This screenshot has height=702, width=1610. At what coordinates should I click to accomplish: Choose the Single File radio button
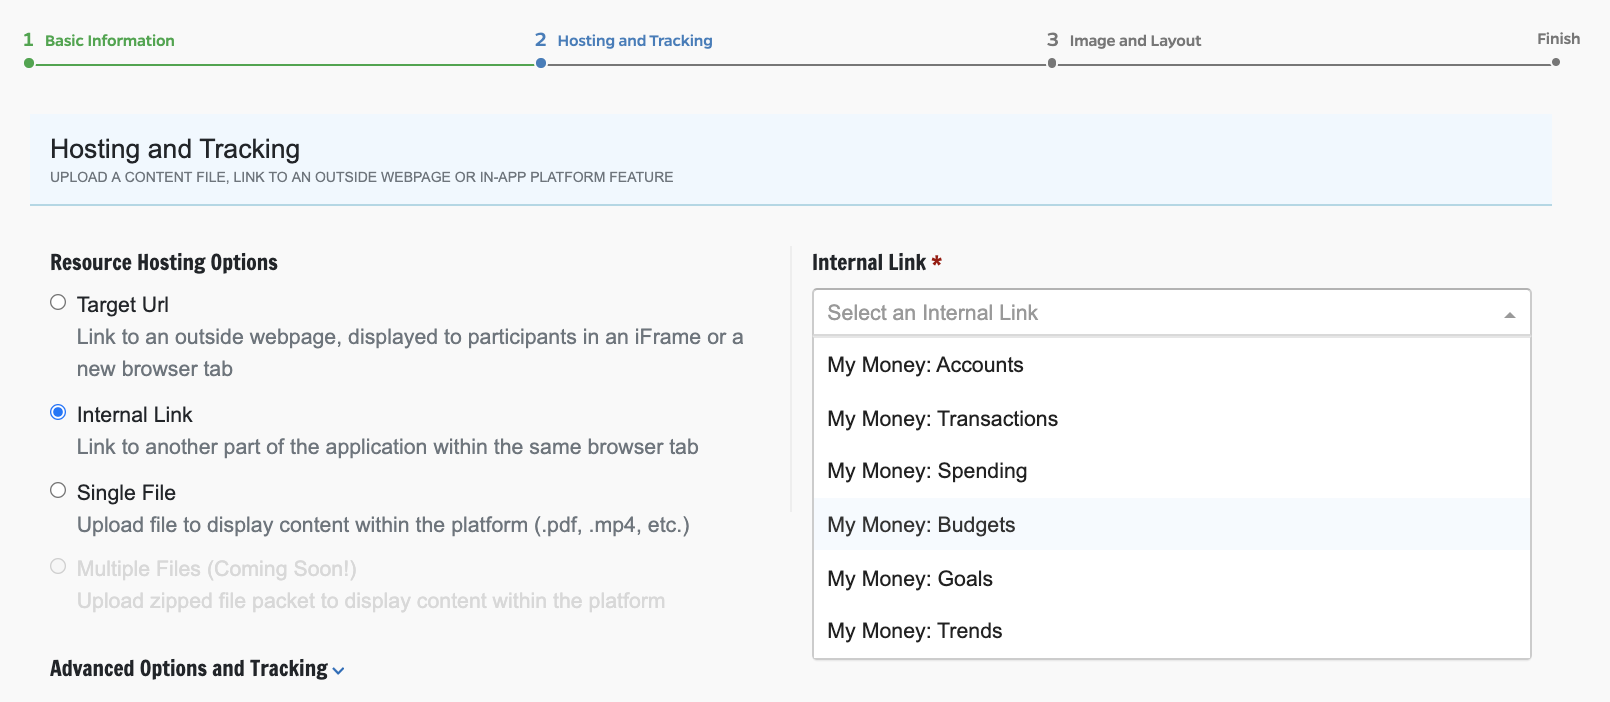coord(58,491)
